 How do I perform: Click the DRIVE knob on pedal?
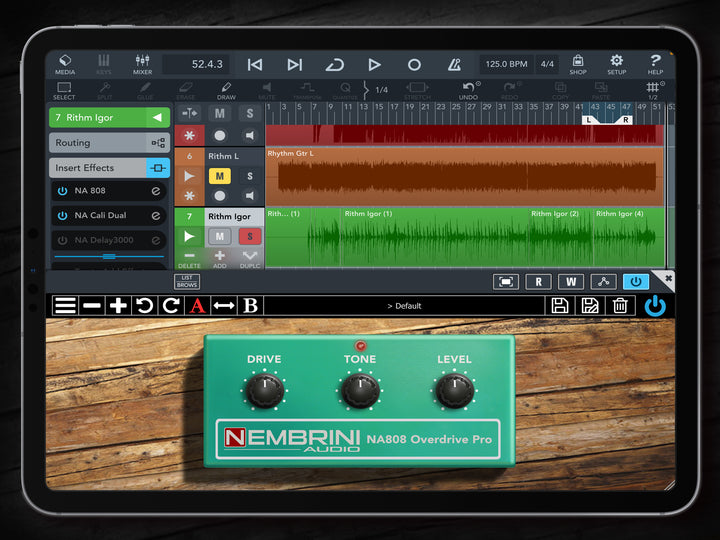264,391
